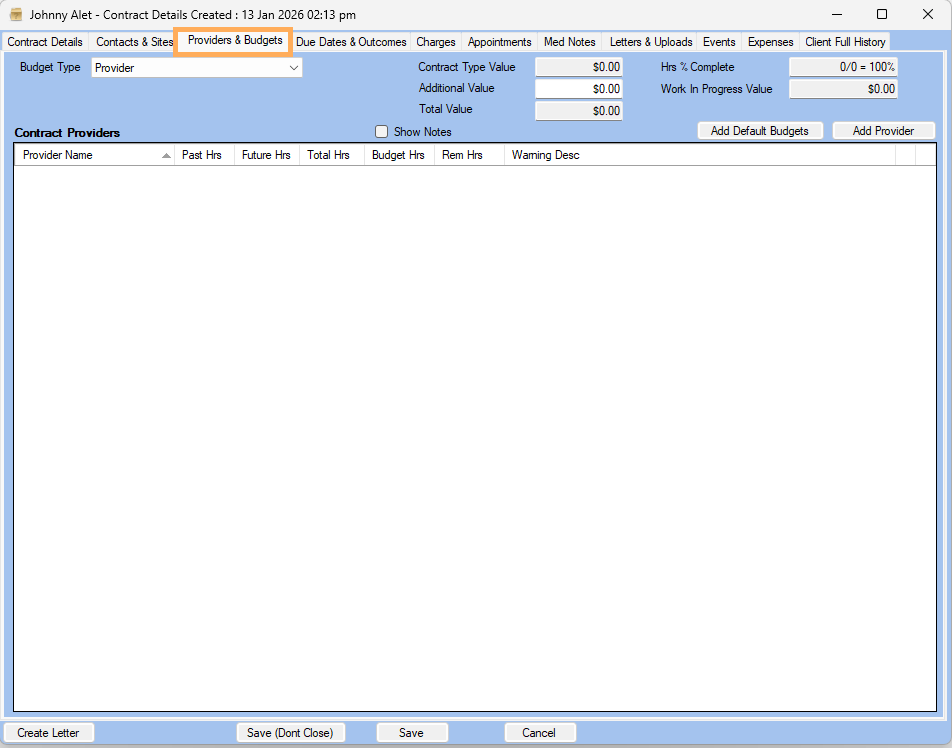The height and width of the screenshot is (748, 952).
Task: Open the Contacts & Sites tab
Action: point(134,42)
